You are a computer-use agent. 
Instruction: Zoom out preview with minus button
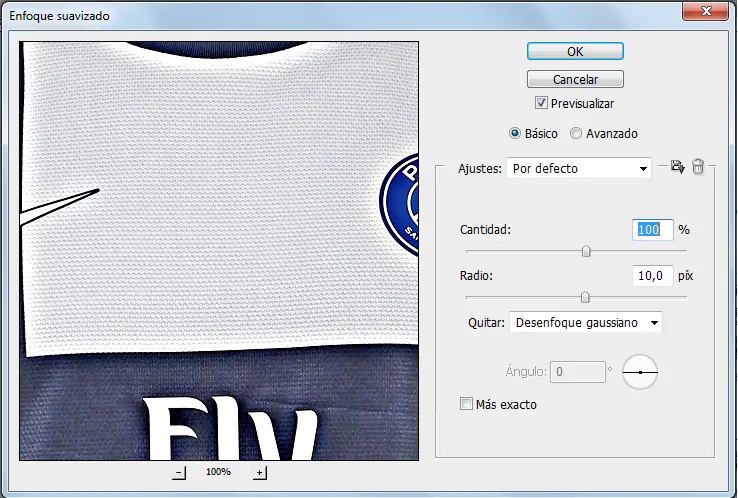coord(179,472)
